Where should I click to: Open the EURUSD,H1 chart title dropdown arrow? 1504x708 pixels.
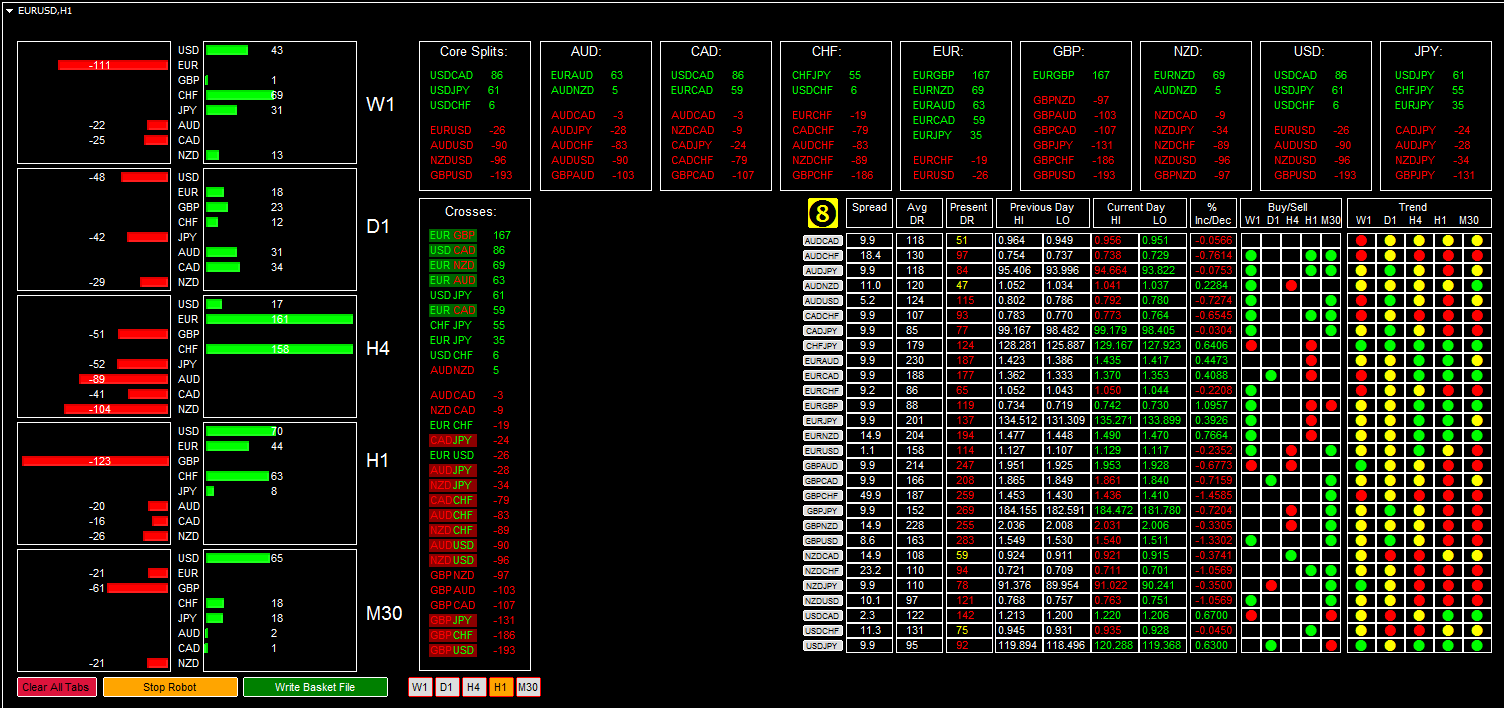9,10
